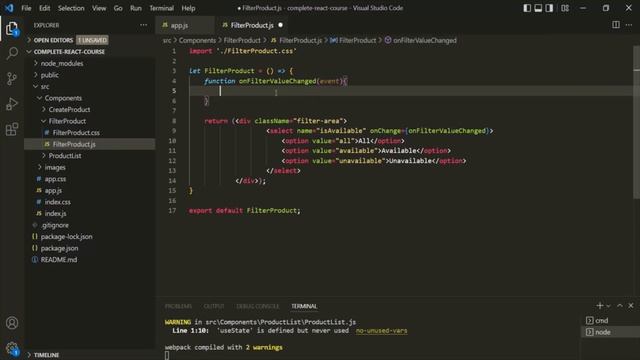Open the Help menu
Screen dimensions: 640x360
pyautogui.click(x=188, y=8)
